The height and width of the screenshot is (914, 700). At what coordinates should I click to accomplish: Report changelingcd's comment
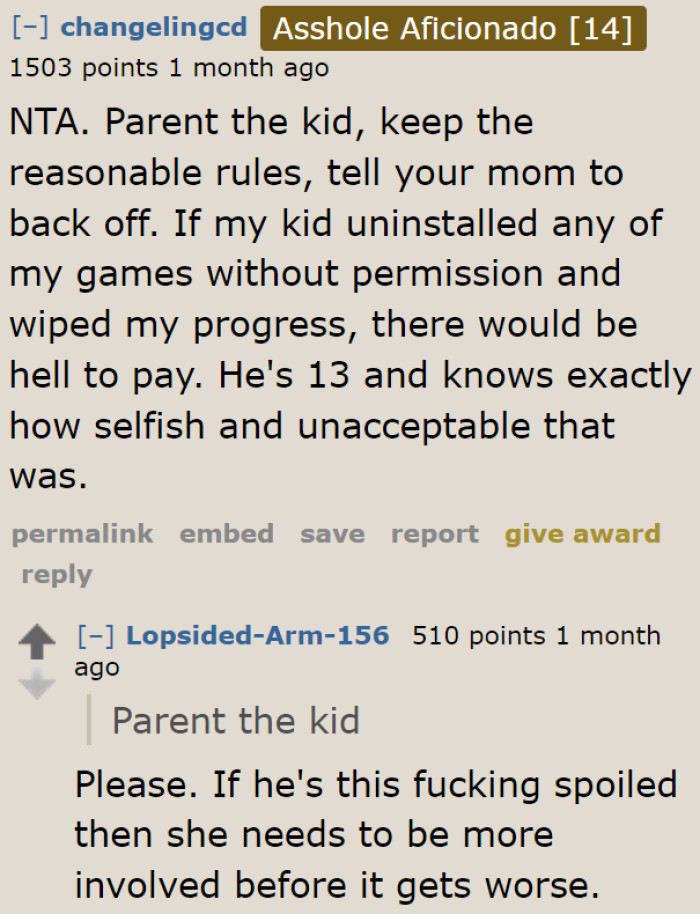434,534
